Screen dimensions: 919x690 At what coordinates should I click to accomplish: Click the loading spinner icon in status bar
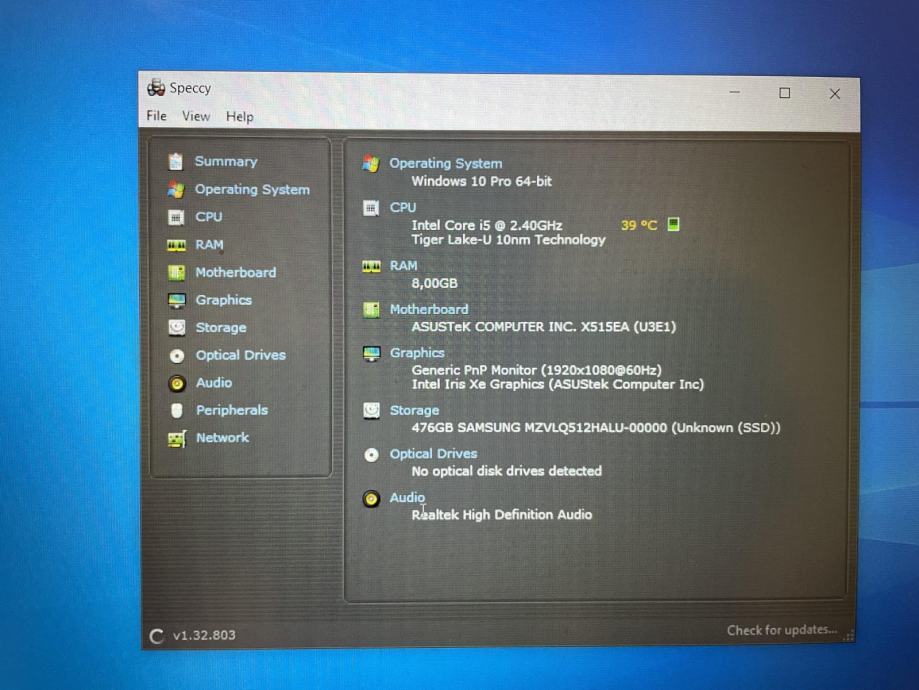pos(156,636)
